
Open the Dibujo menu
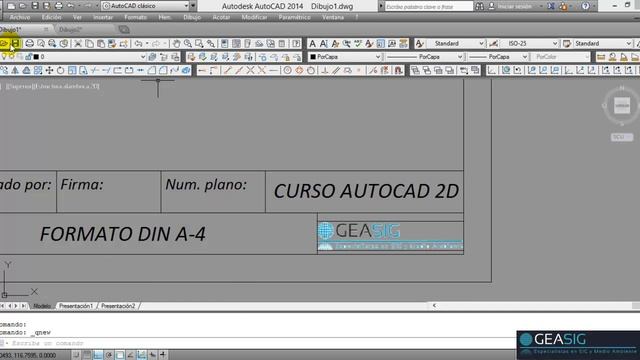(192, 17)
